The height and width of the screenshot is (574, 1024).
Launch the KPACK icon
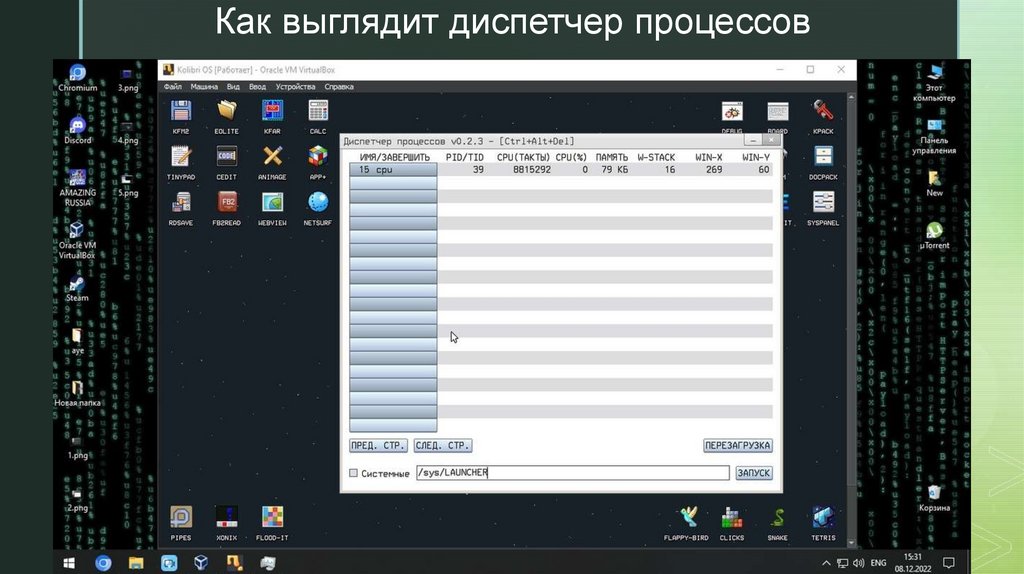(823, 111)
